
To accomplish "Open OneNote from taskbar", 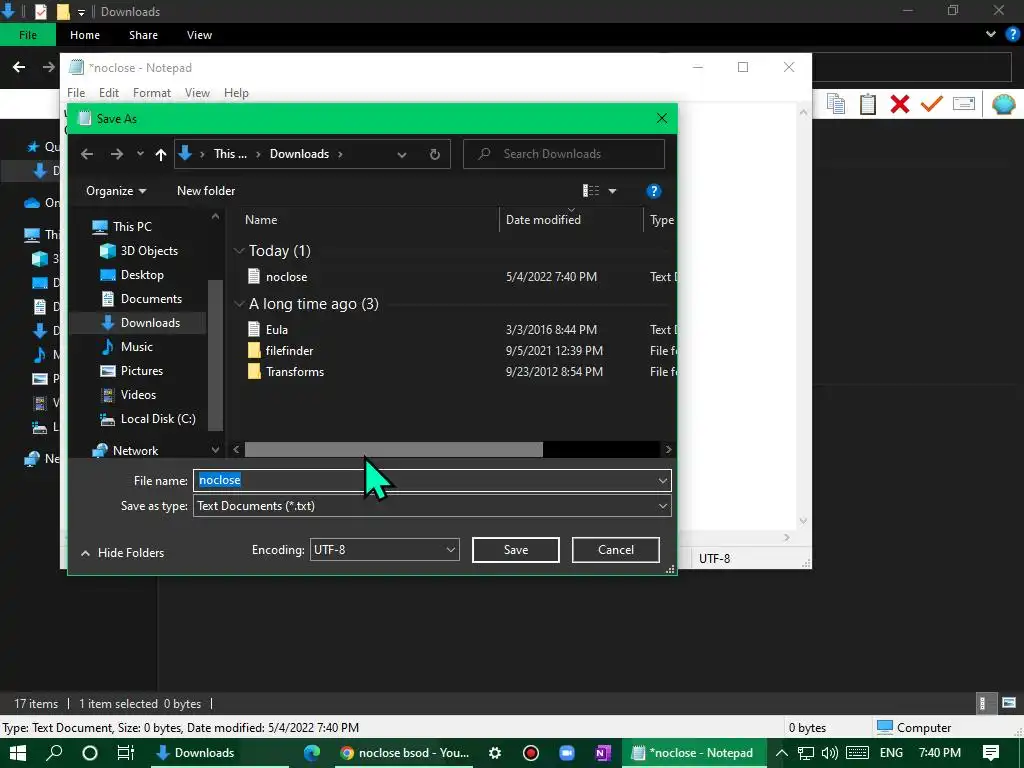I will tap(603, 753).
